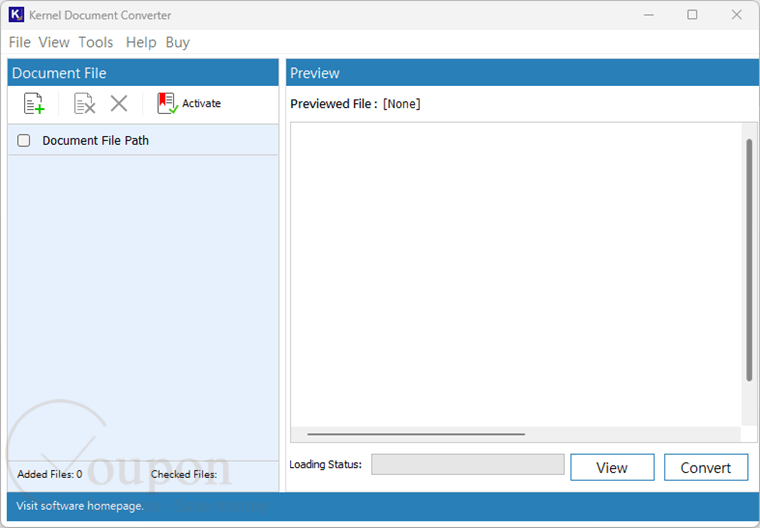Open the Buy menu
The height and width of the screenshot is (528, 760).
(x=177, y=42)
